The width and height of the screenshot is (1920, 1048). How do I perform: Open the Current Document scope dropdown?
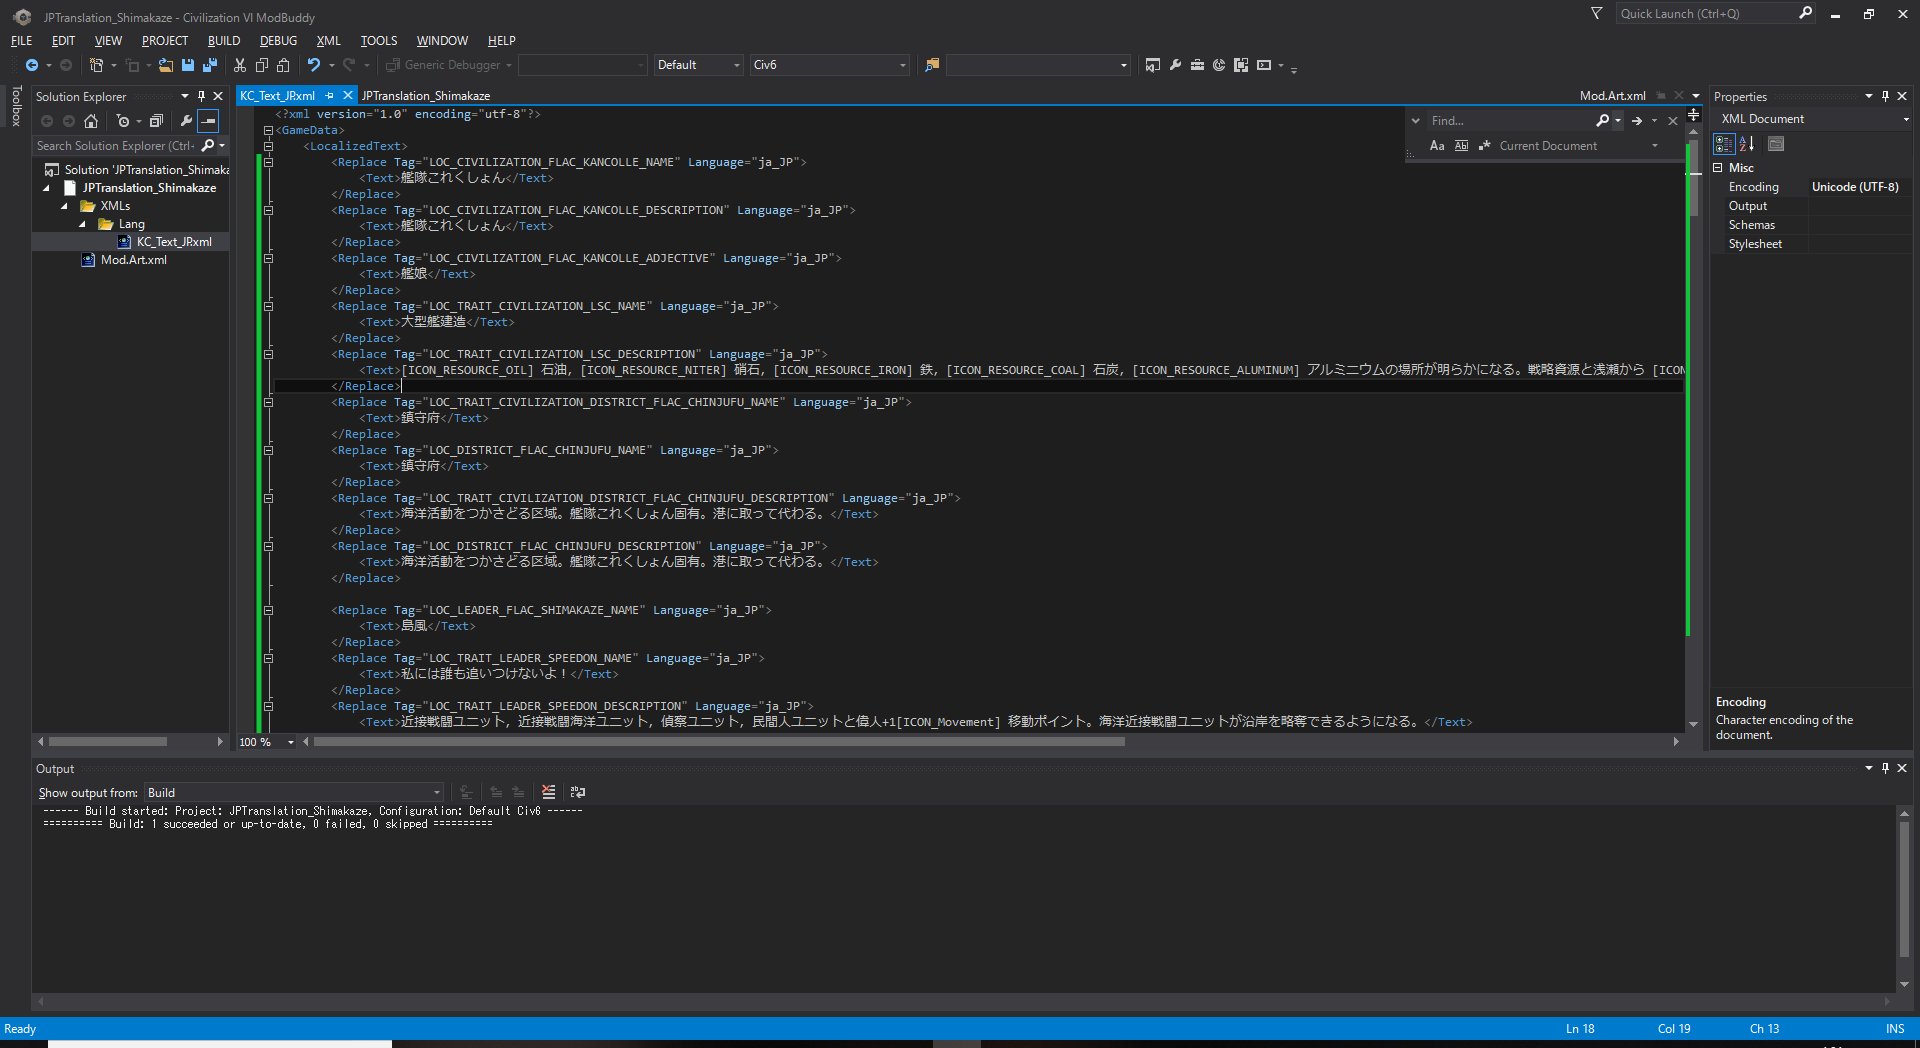[x=1579, y=146]
